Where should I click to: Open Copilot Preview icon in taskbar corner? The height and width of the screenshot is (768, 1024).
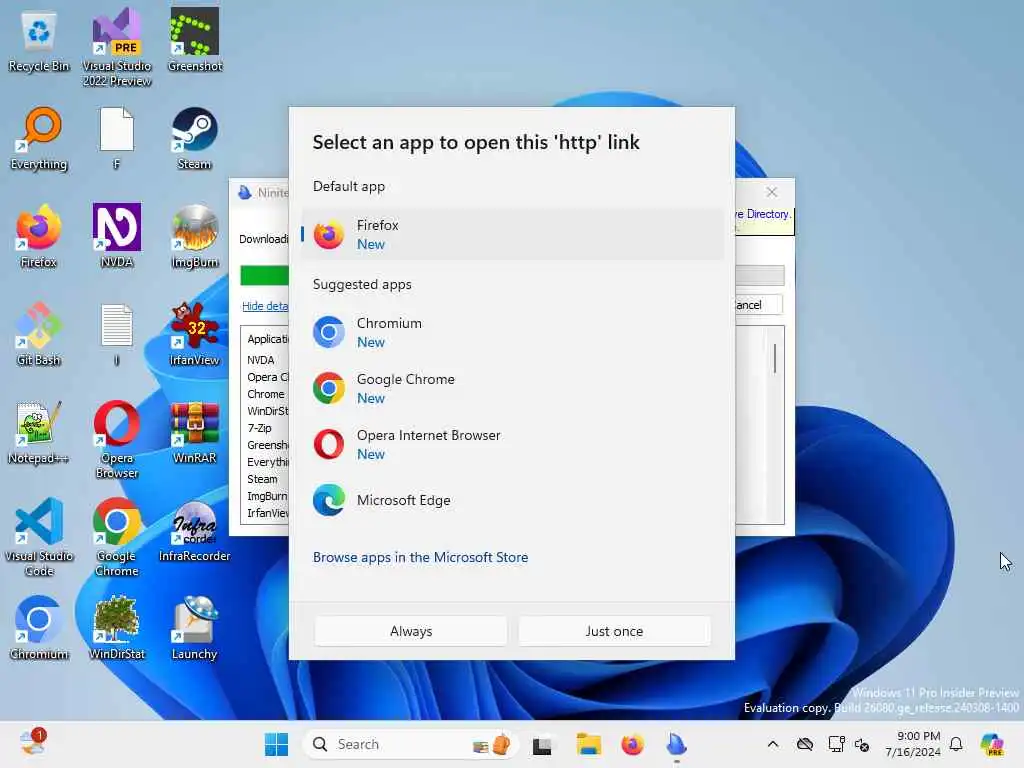(x=993, y=744)
